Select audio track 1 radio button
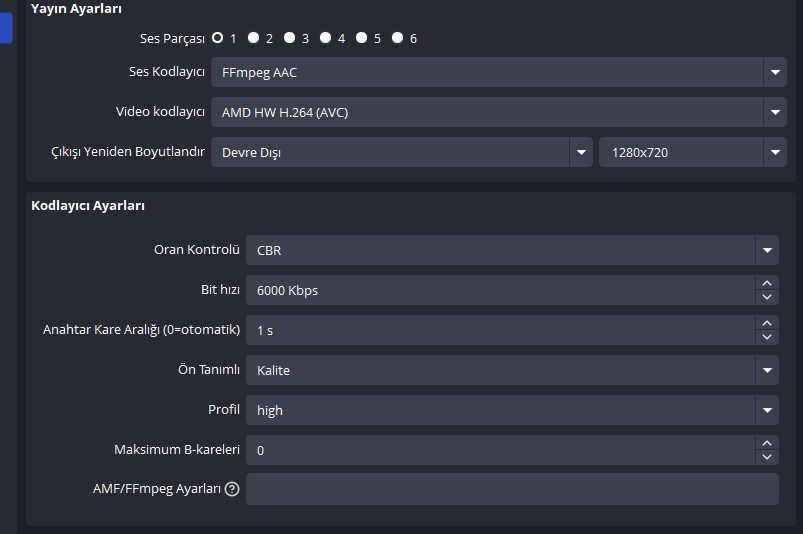The image size is (803, 534). tap(217, 38)
